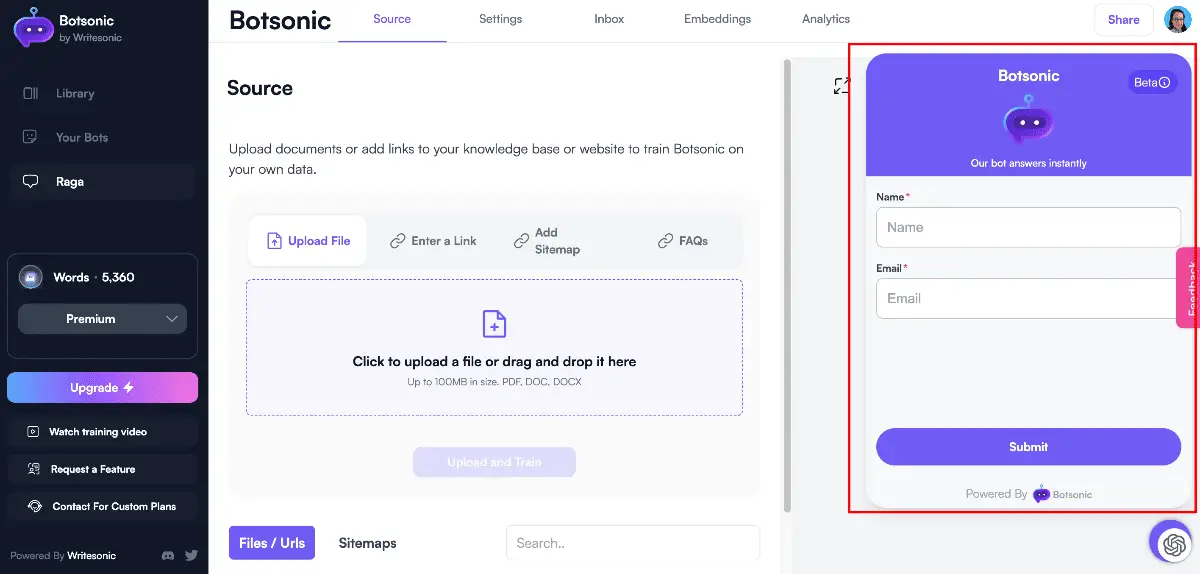Viewport: 1200px width, 574px height.
Task: Select the Enter a Link option
Action: 433,241
